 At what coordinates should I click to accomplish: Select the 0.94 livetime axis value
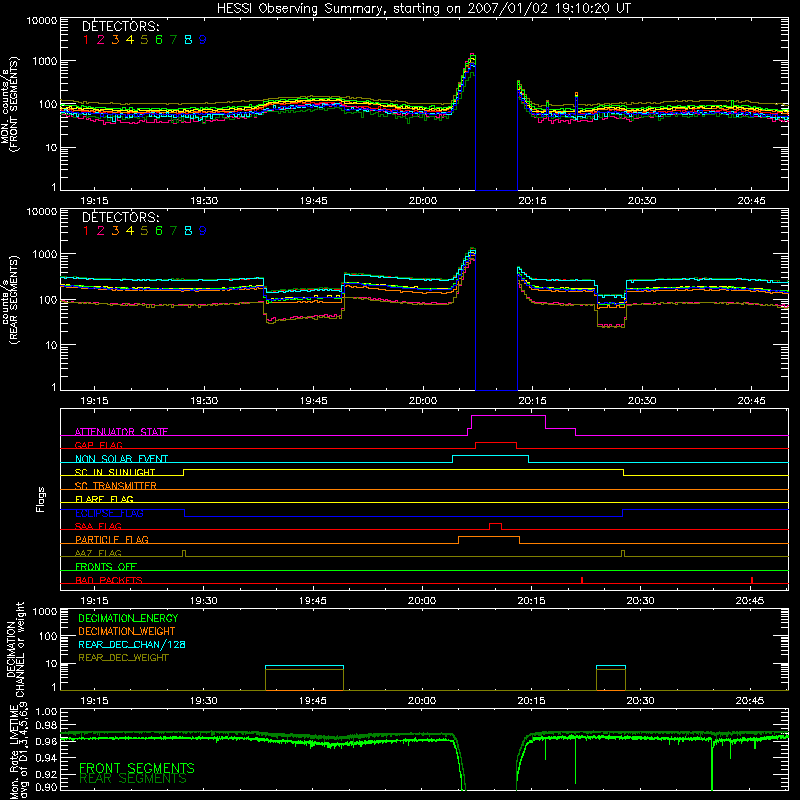tap(46, 757)
